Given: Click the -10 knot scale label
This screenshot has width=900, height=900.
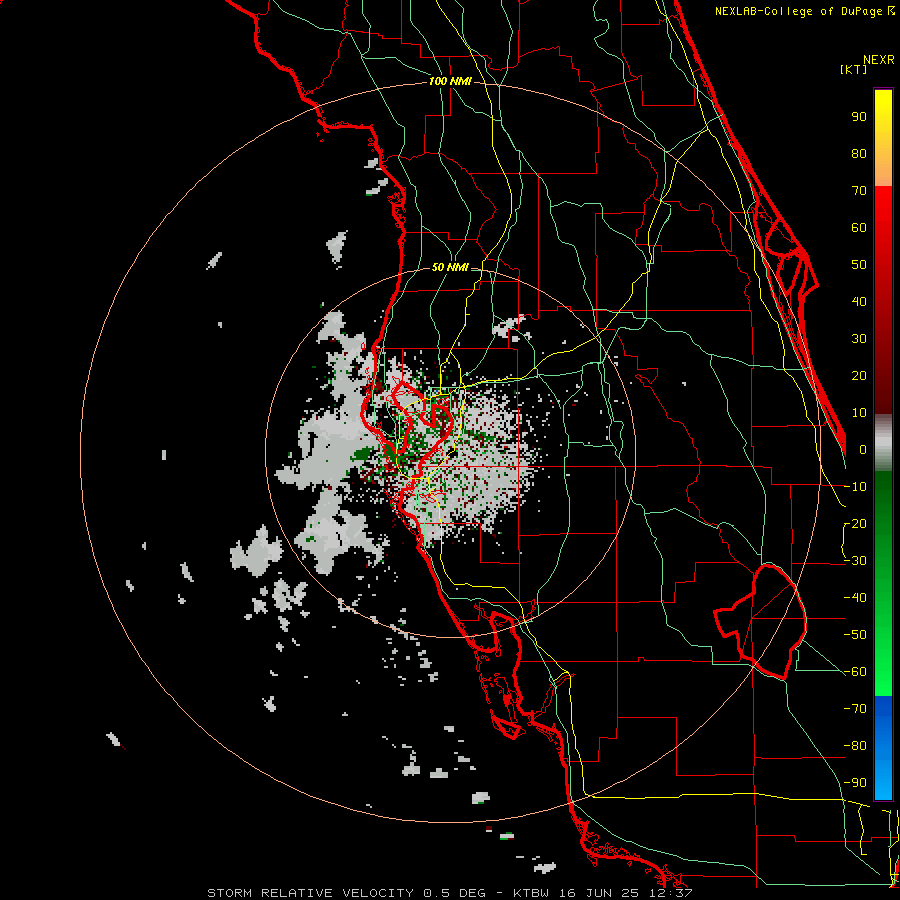Looking at the screenshot, I should point(856,487).
